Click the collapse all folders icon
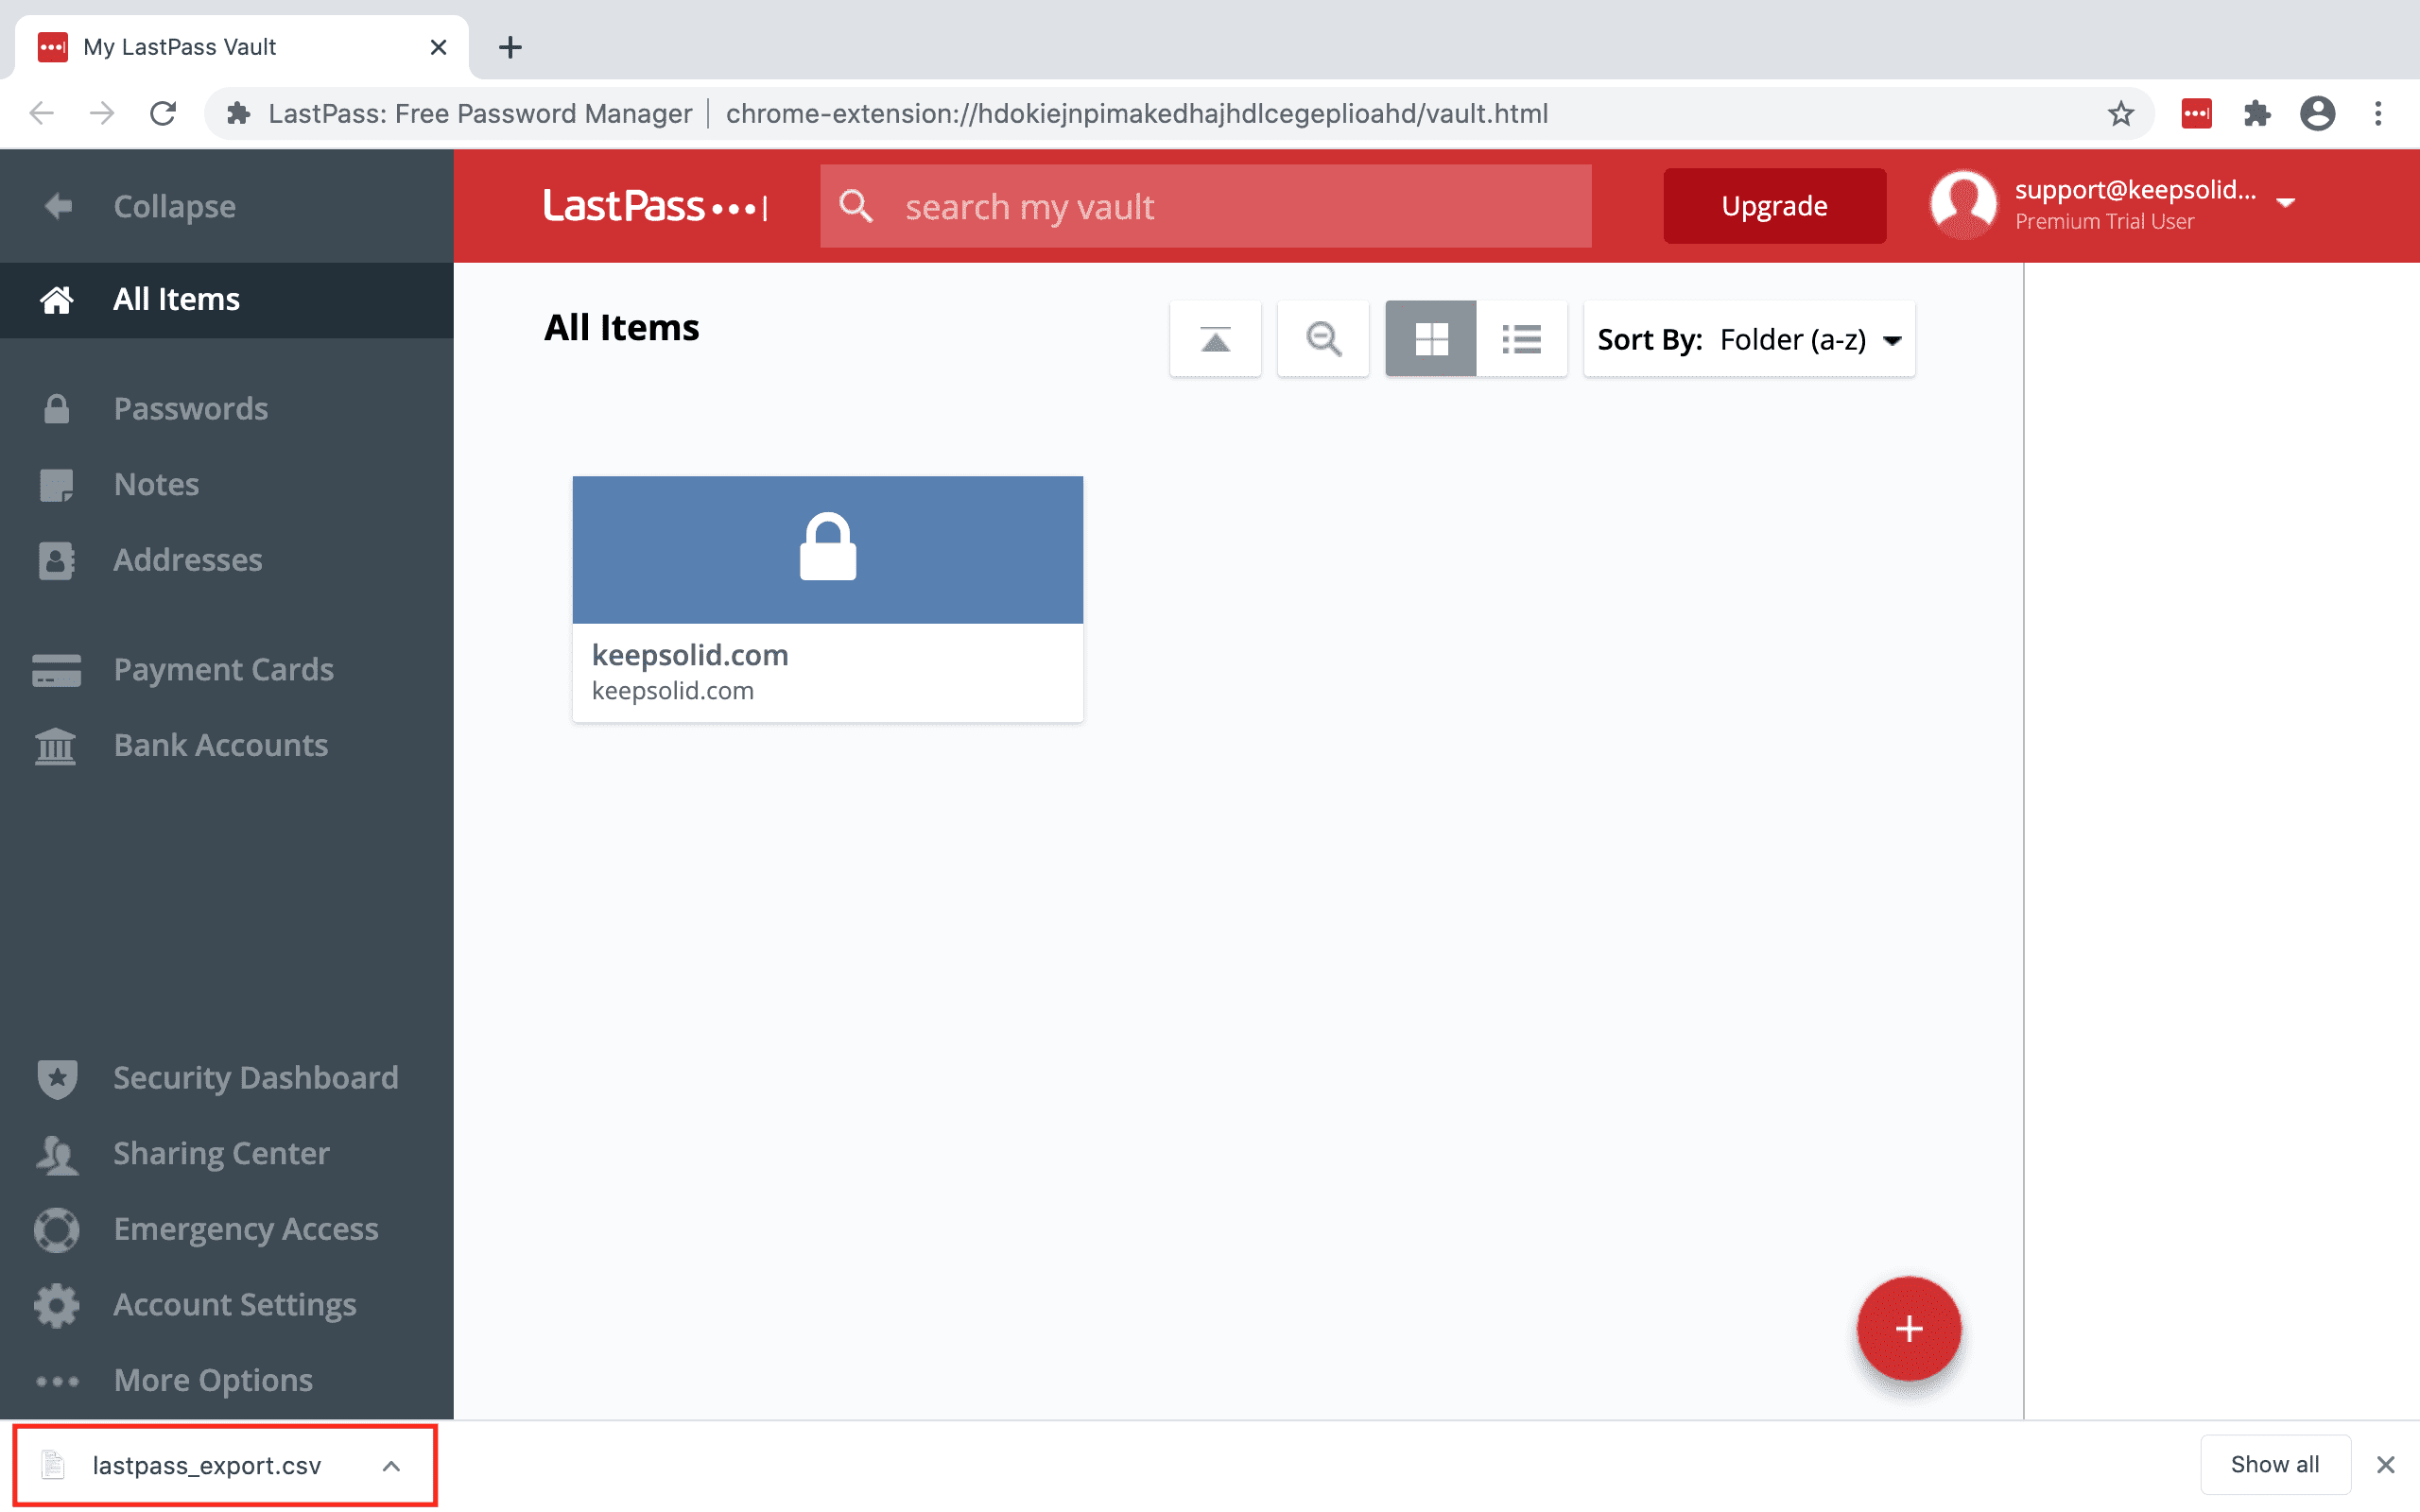Screen dimensions: 2420x1512 coord(1215,340)
